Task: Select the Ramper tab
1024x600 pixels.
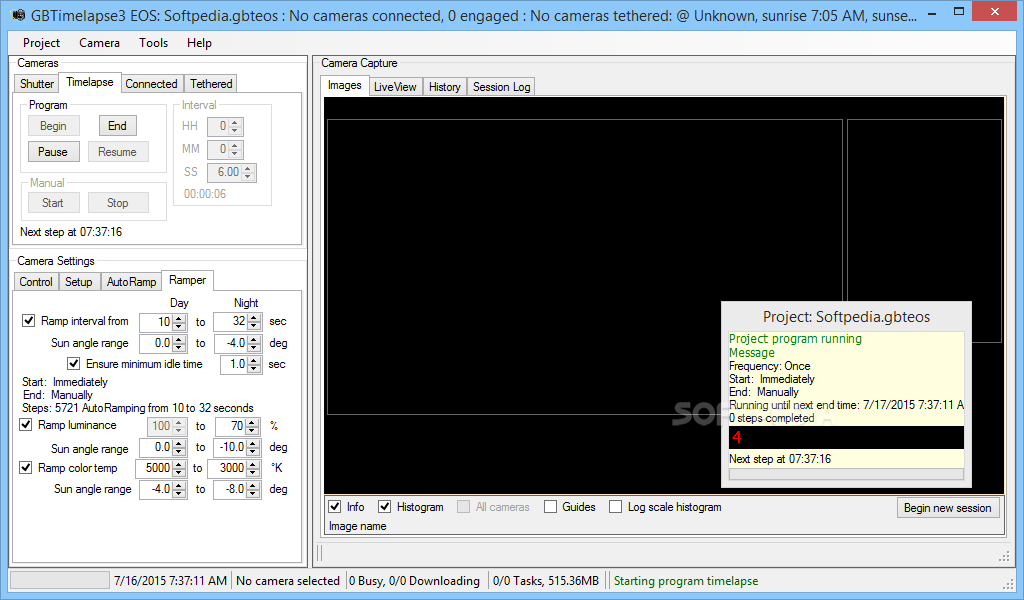Action: point(187,280)
